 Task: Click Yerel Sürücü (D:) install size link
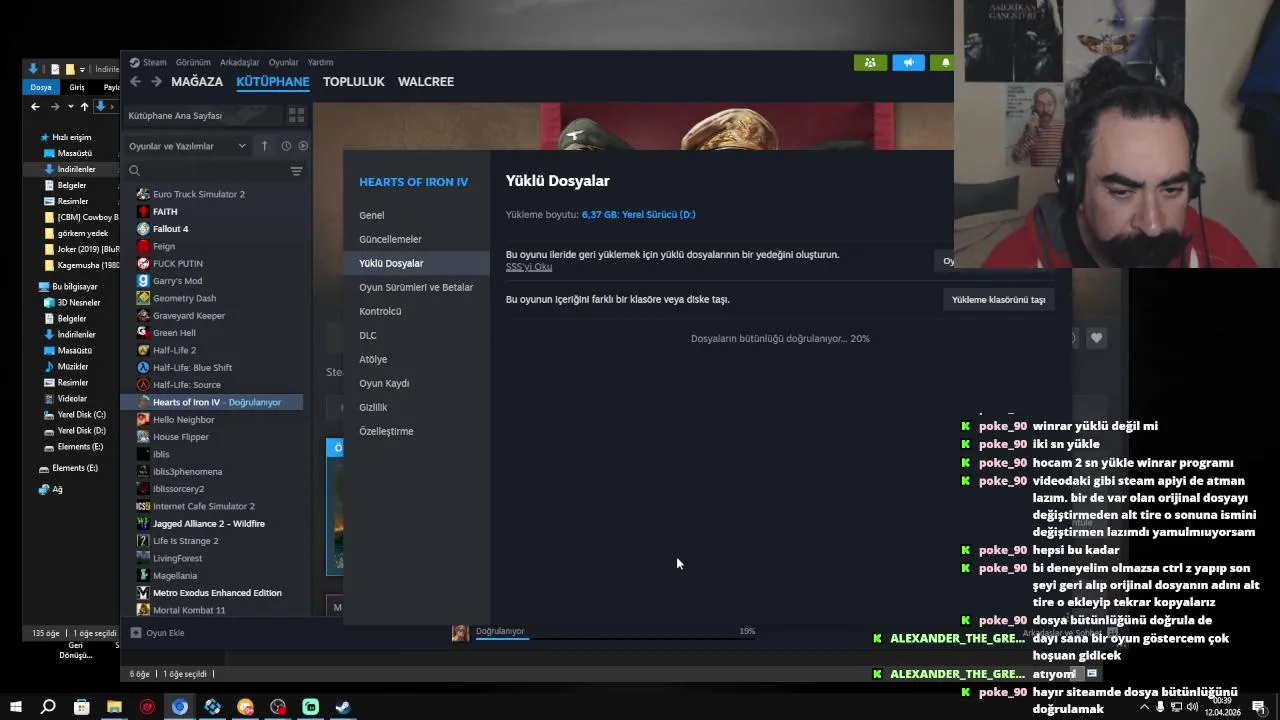[638, 214]
